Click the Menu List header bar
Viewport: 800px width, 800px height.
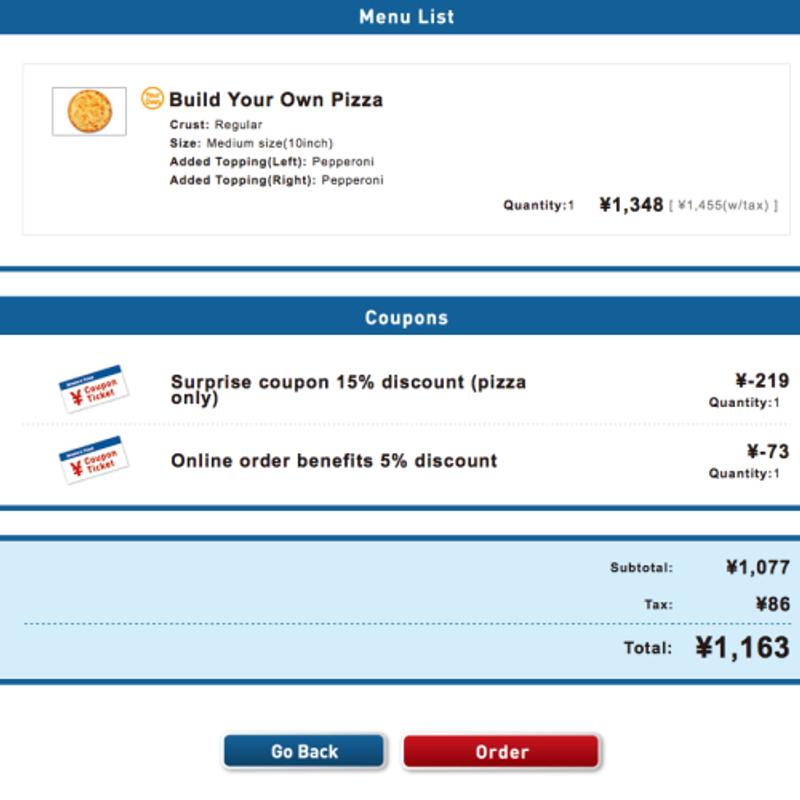[x=400, y=17]
